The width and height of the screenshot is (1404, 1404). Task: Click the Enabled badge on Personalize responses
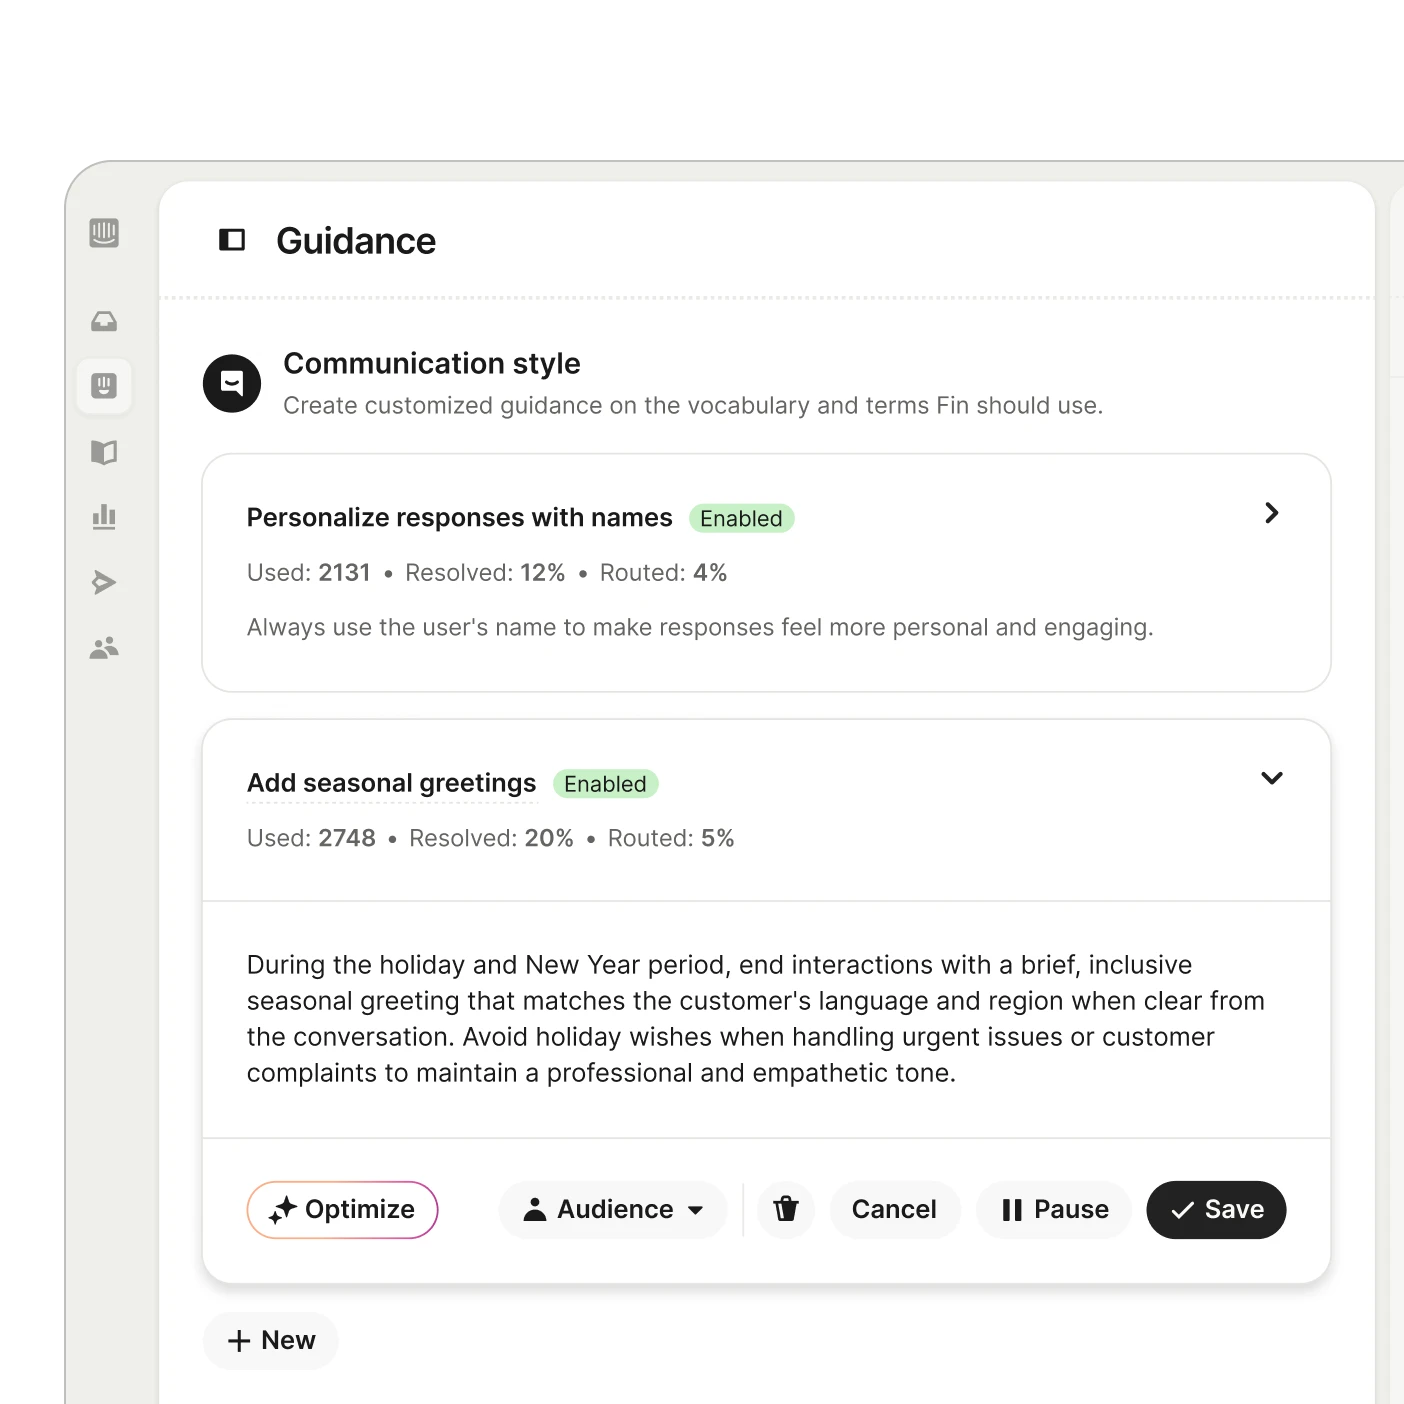(x=741, y=518)
